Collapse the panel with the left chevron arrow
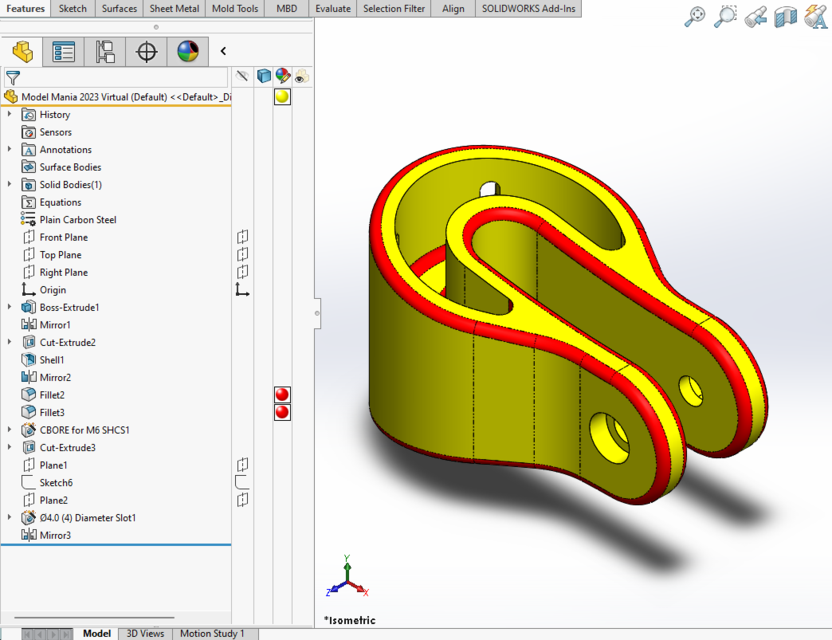The width and height of the screenshot is (832, 640). pos(222,51)
